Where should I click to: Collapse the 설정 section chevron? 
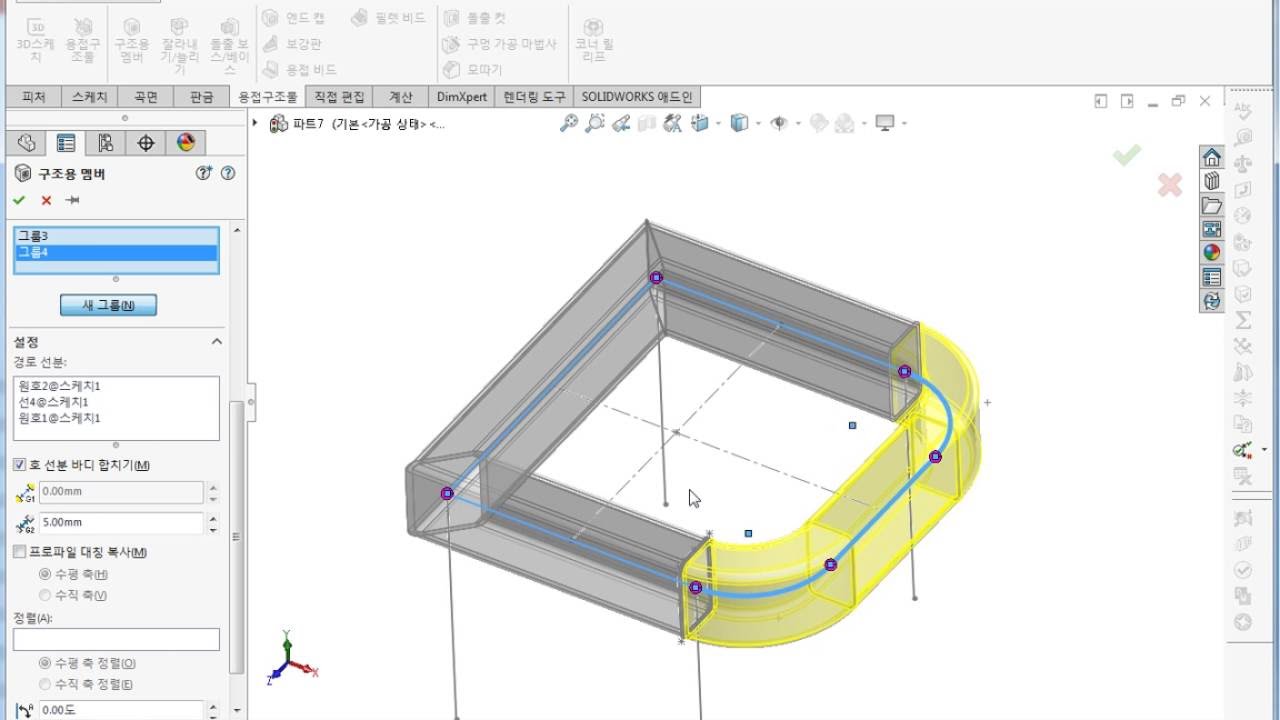[x=216, y=341]
